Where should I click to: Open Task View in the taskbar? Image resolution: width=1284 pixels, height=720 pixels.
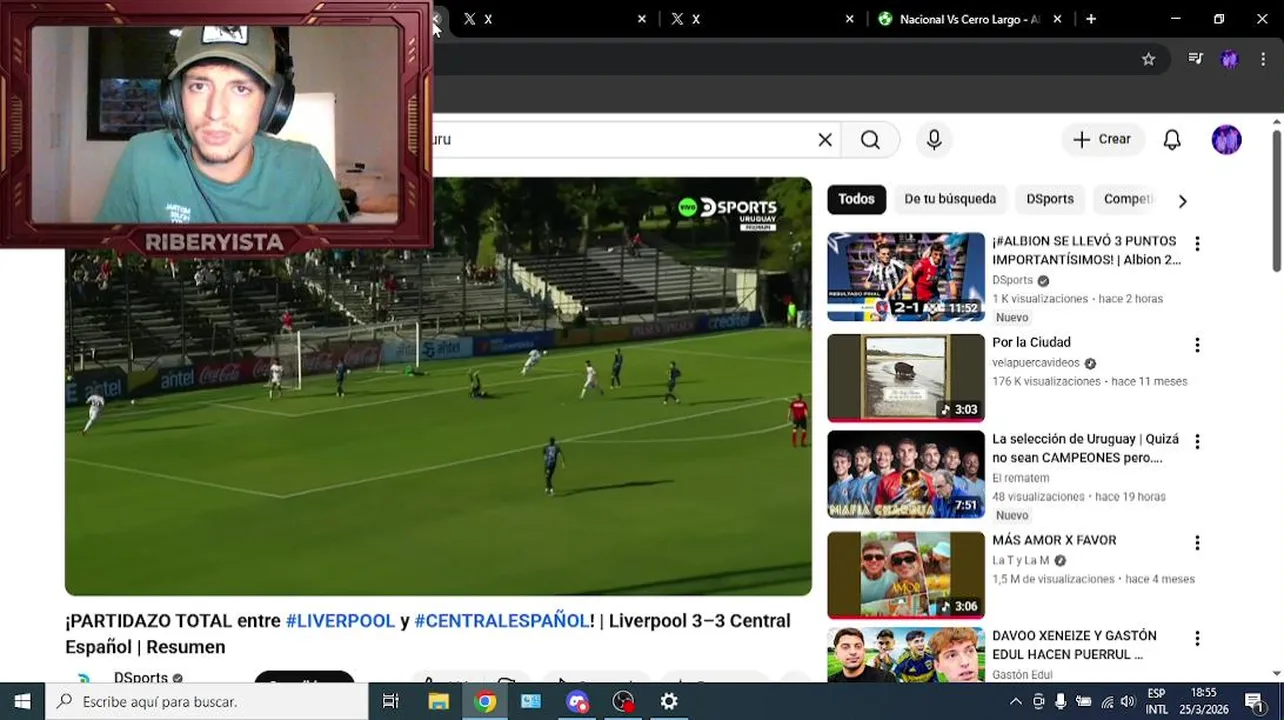pyautogui.click(x=391, y=702)
